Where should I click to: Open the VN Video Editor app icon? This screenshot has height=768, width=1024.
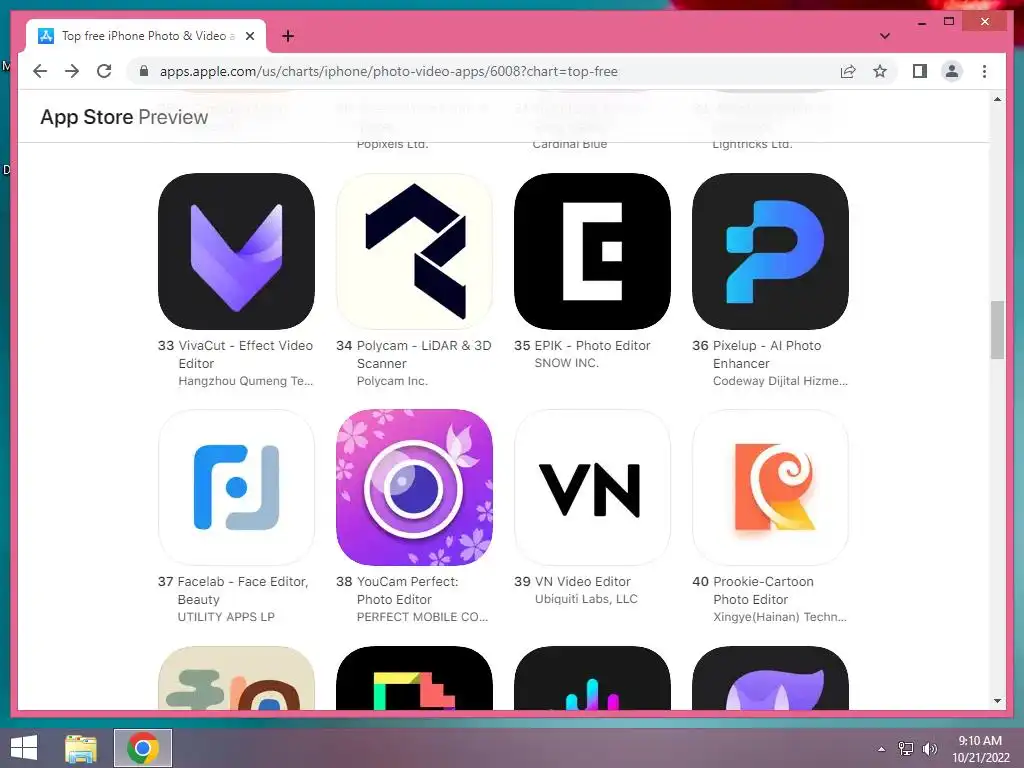(x=592, y=487)
